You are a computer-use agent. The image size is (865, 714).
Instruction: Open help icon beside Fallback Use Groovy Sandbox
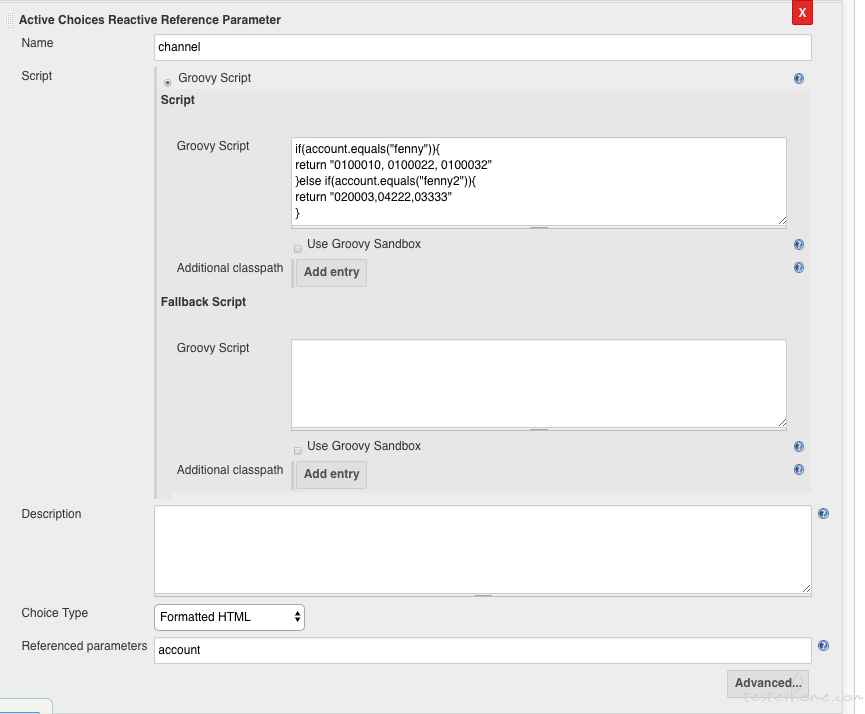click(798, 446)
